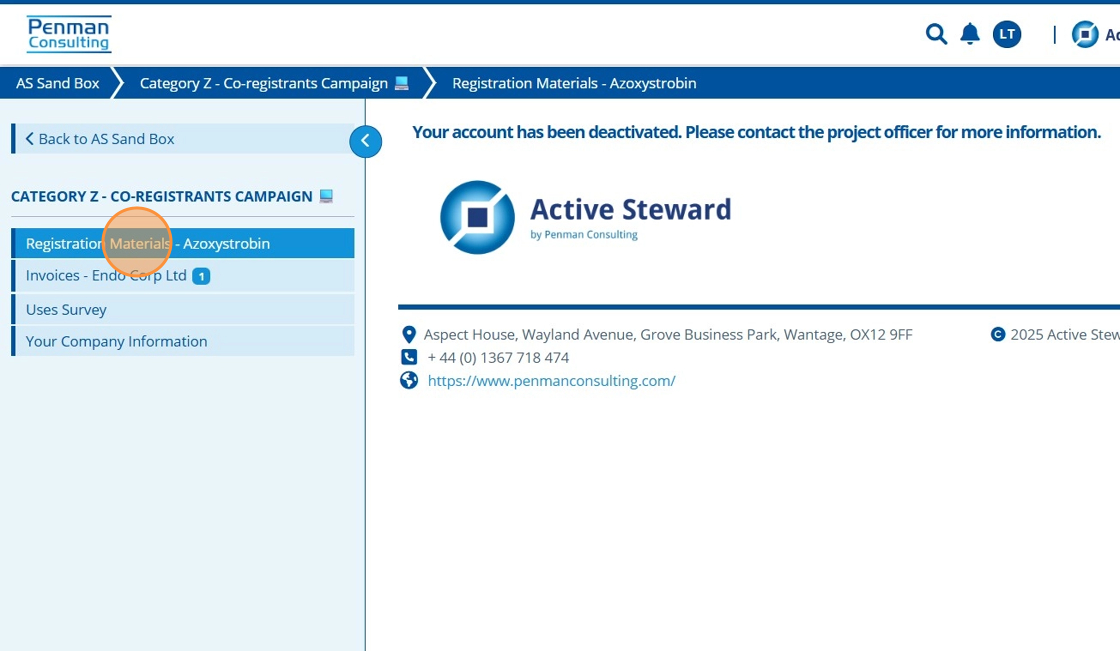Go to AS Sand Box breadcrumb
The width and height of the screenshot is (1120, 651).
tap(58, 83)
